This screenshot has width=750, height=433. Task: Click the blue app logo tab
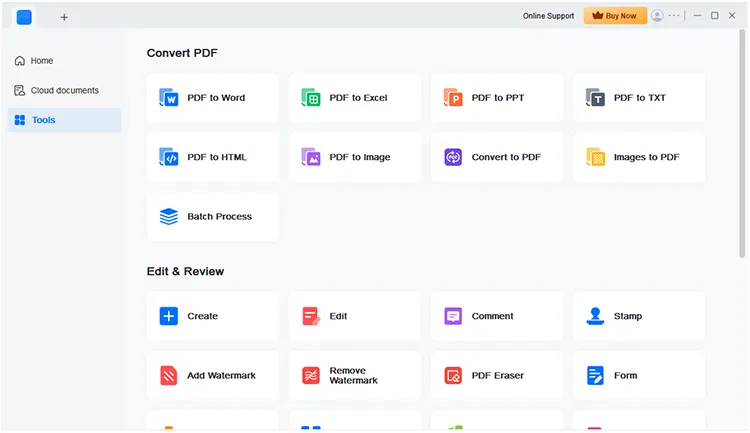tap(24, 17)
